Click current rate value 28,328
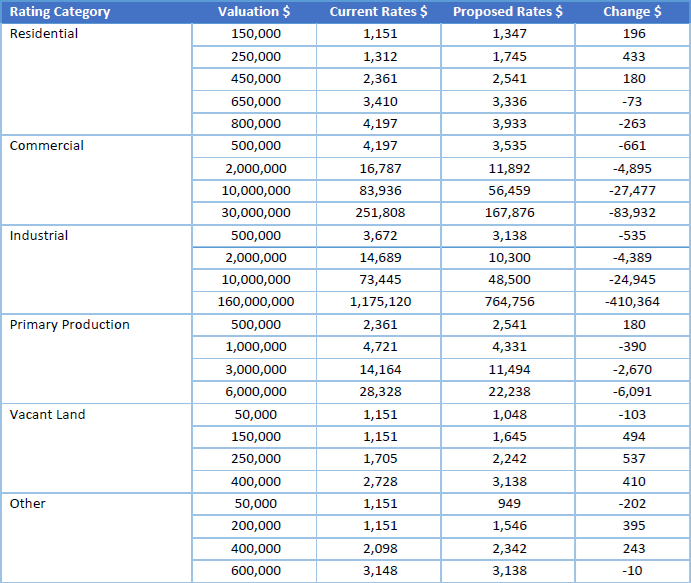Viewport: 691px width, 583px height. 380,392
